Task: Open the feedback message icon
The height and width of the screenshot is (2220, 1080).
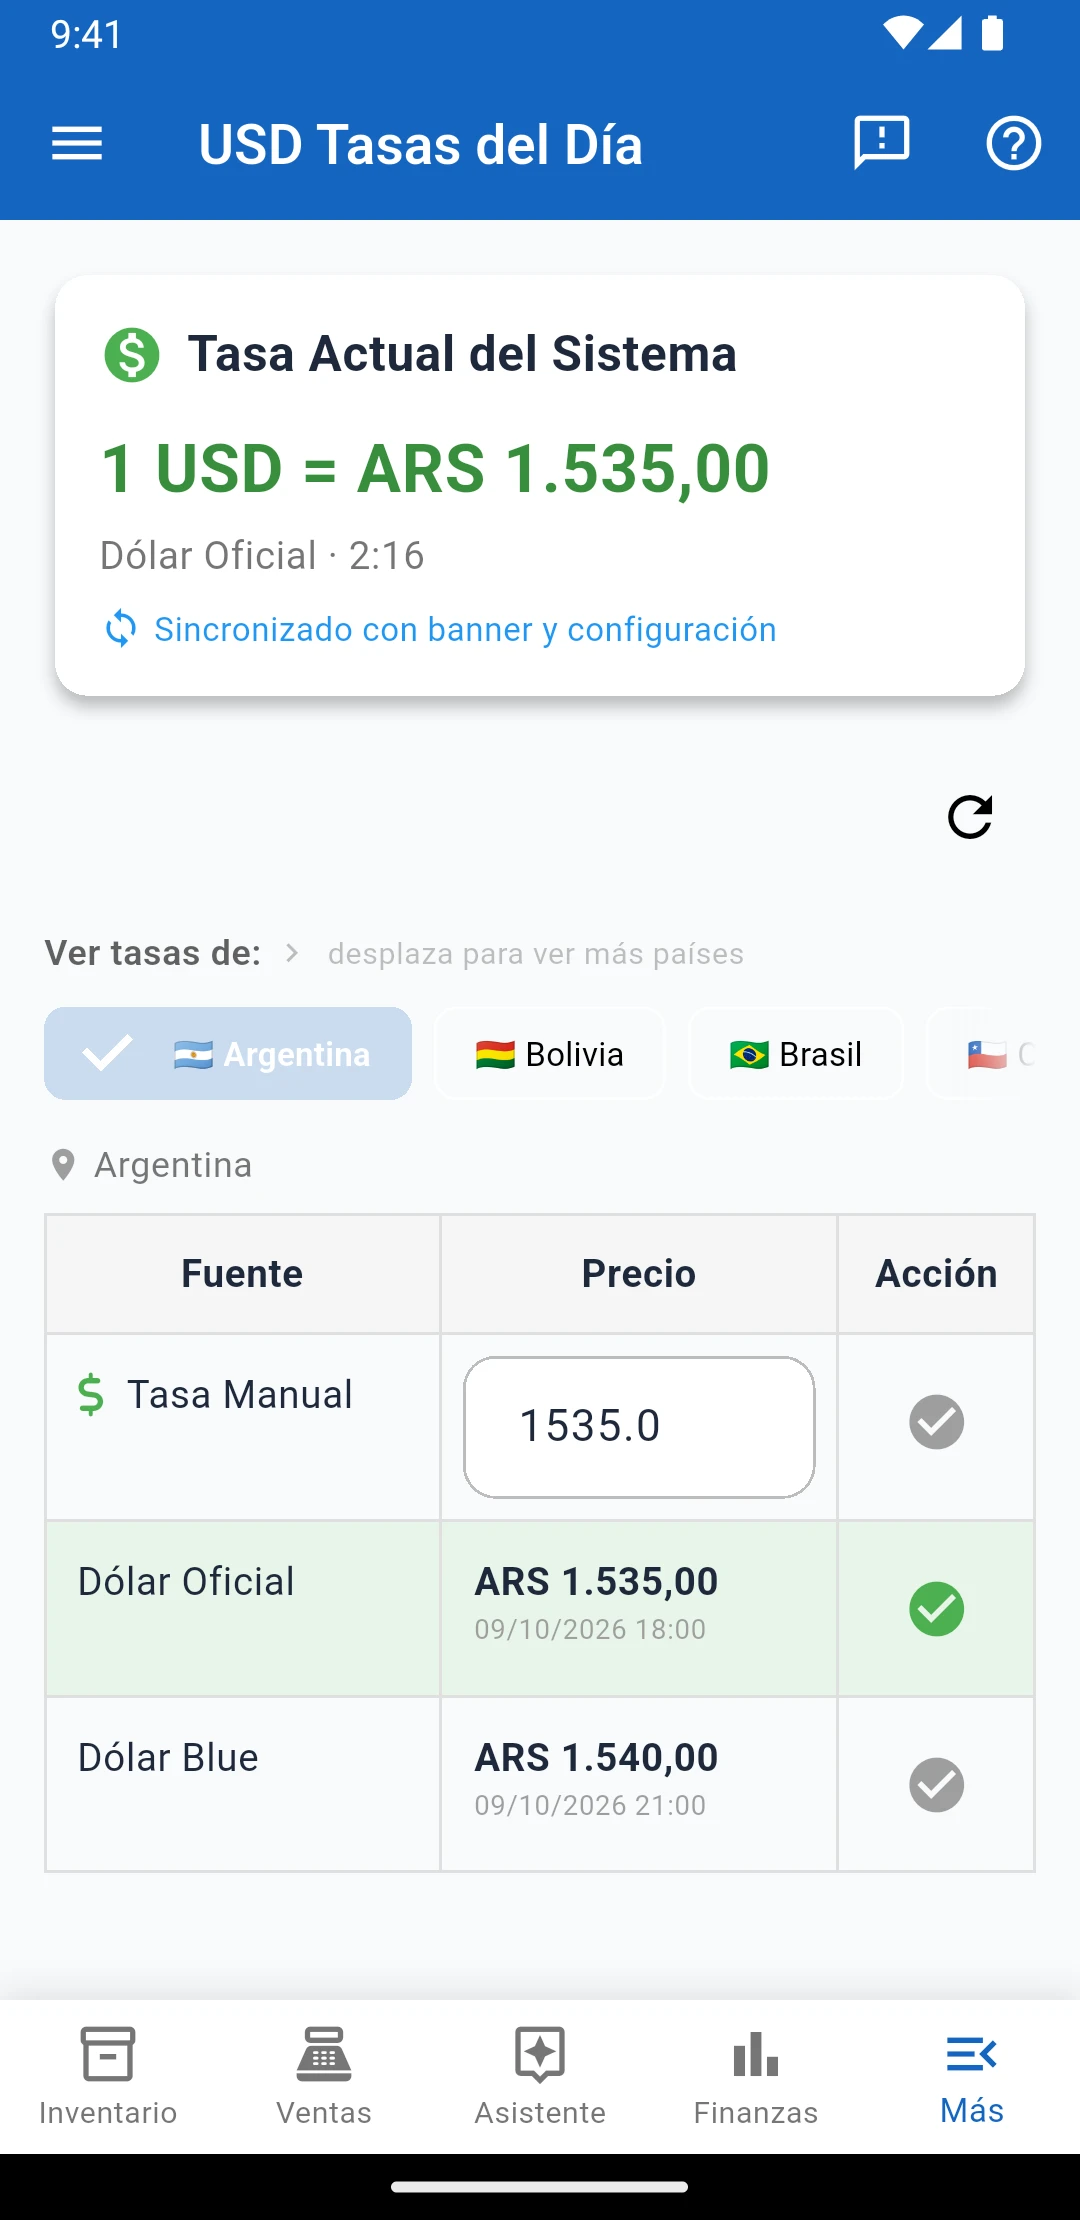Action: [882, 142]
